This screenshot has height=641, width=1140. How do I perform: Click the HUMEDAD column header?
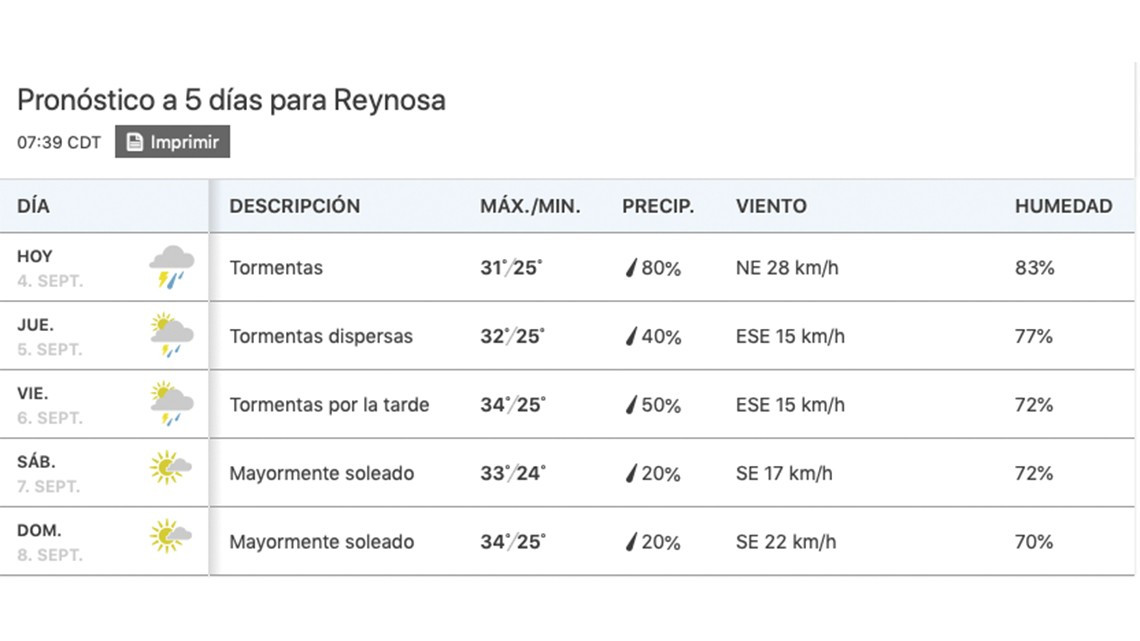(1064, 206)
